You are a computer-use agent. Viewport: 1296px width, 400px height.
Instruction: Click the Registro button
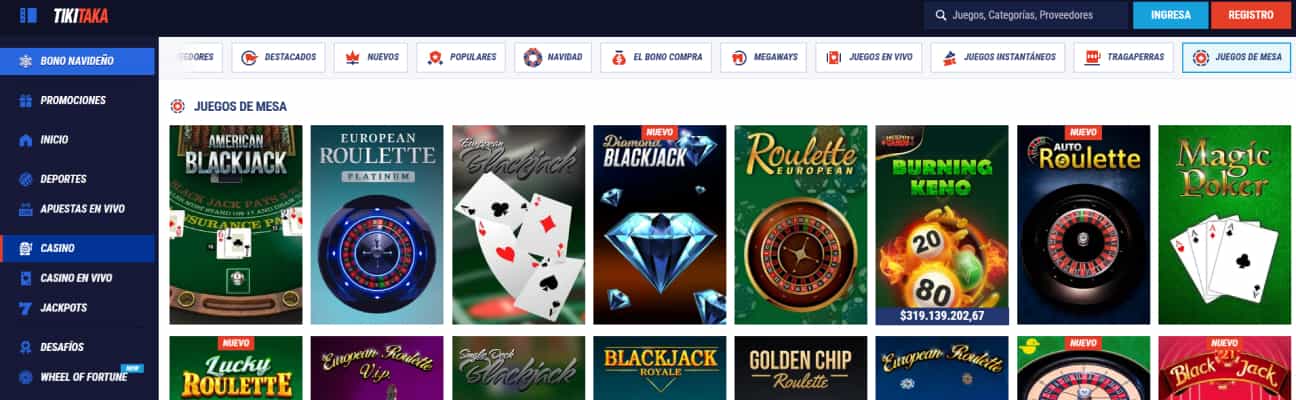pyautogui.click(x=1251, y=15)
